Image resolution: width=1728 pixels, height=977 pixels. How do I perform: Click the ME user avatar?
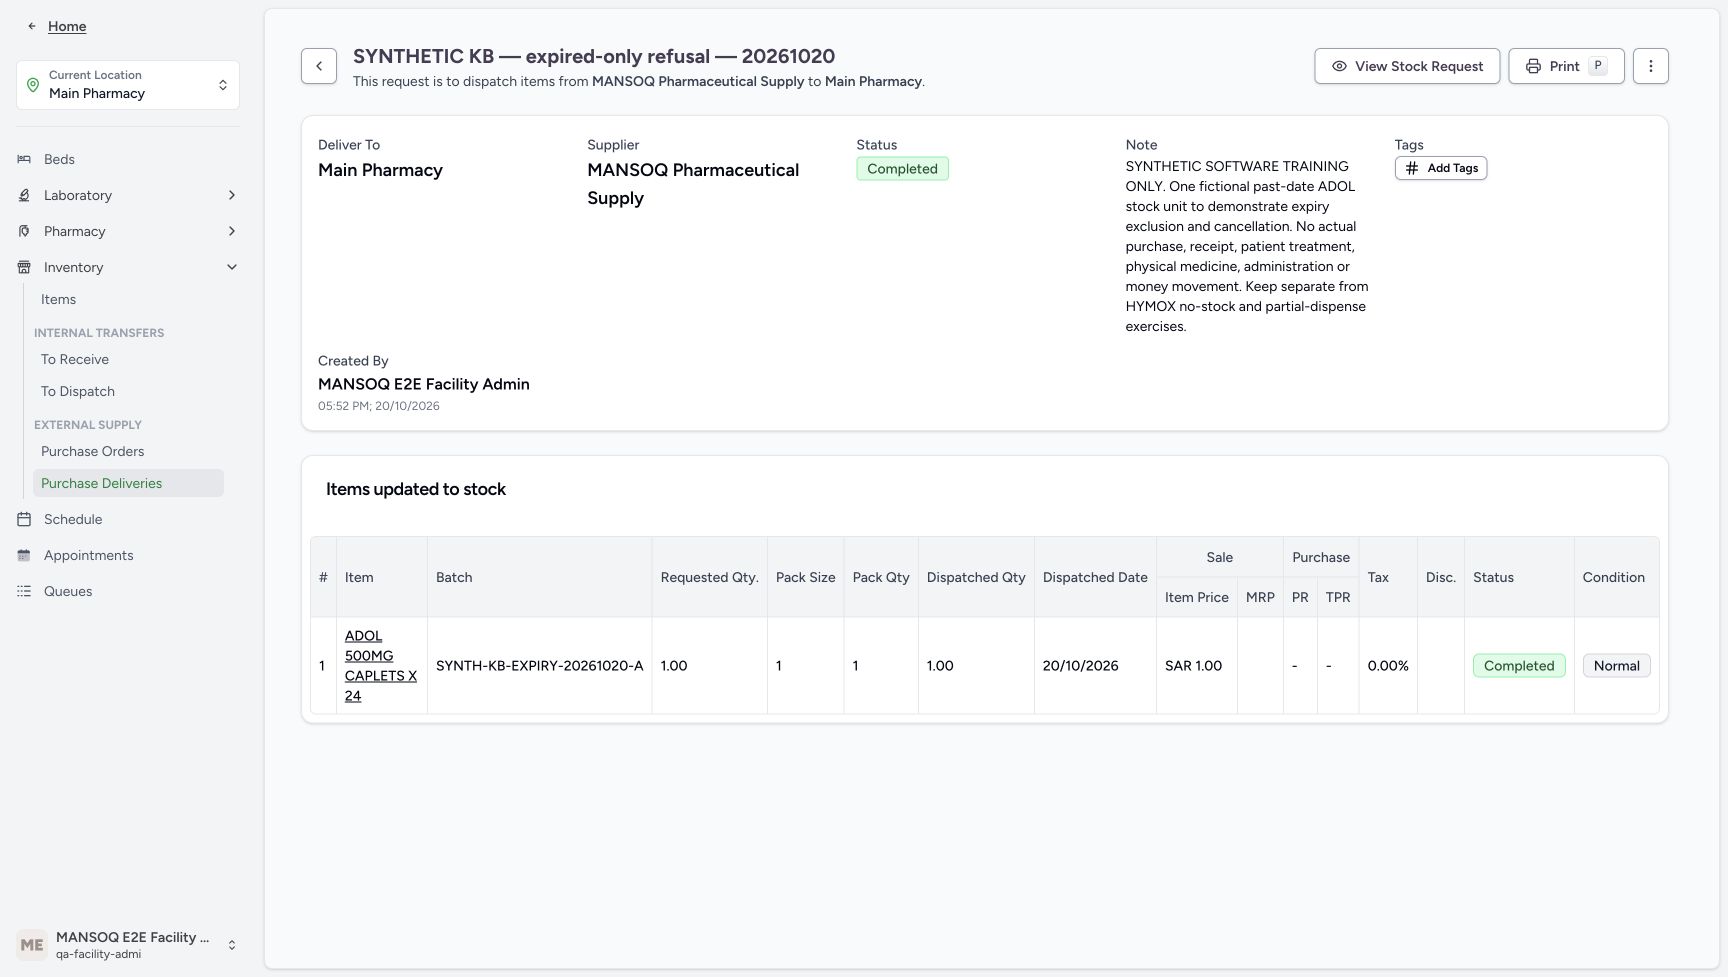[32, 945]
